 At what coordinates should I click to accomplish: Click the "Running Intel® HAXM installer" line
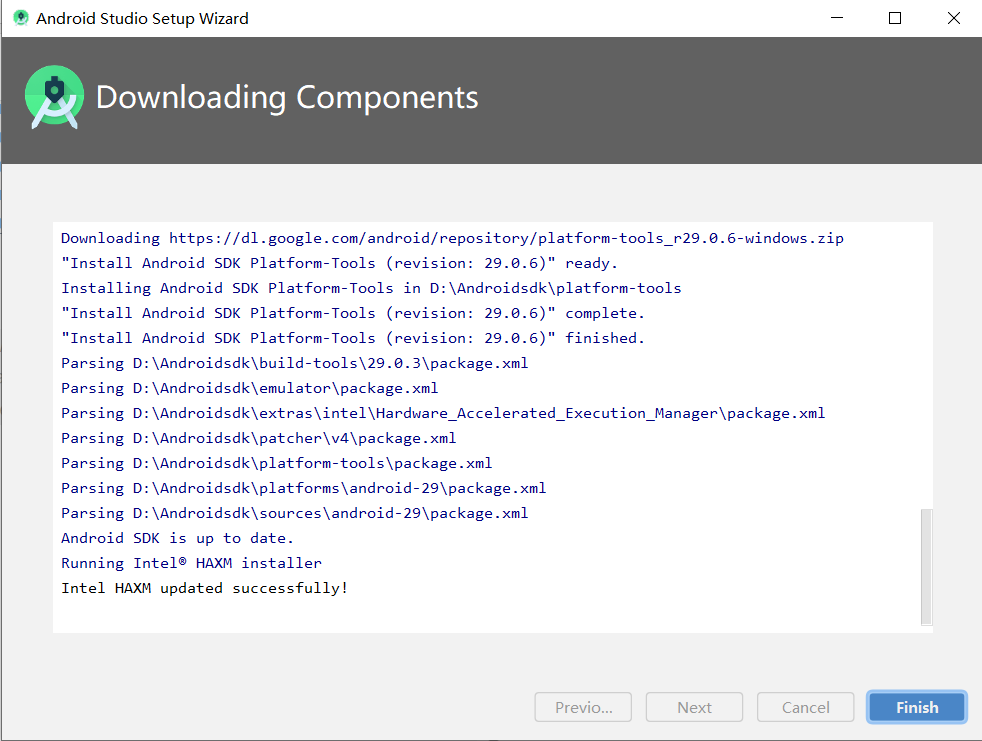tap(191, 563)
